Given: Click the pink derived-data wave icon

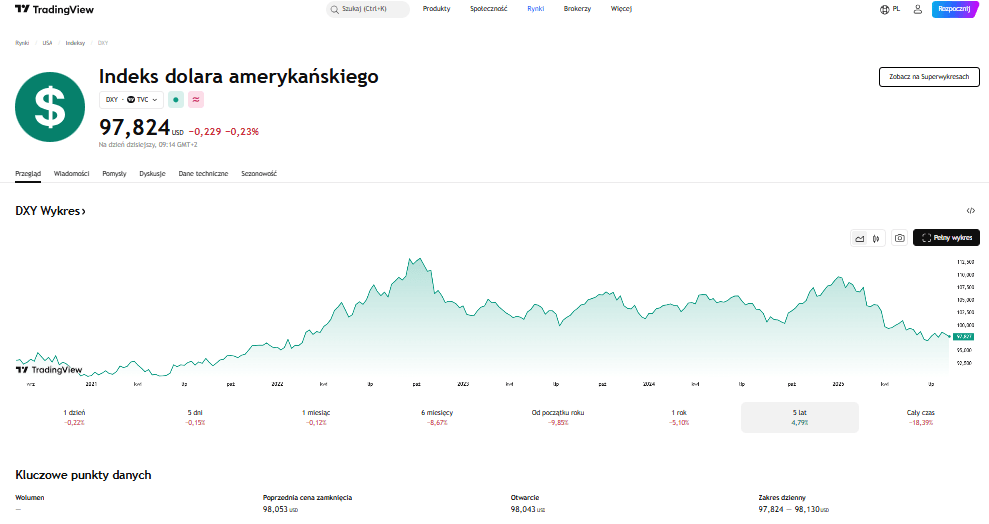Looking at the screenshot, I should (x=196, y=100).
